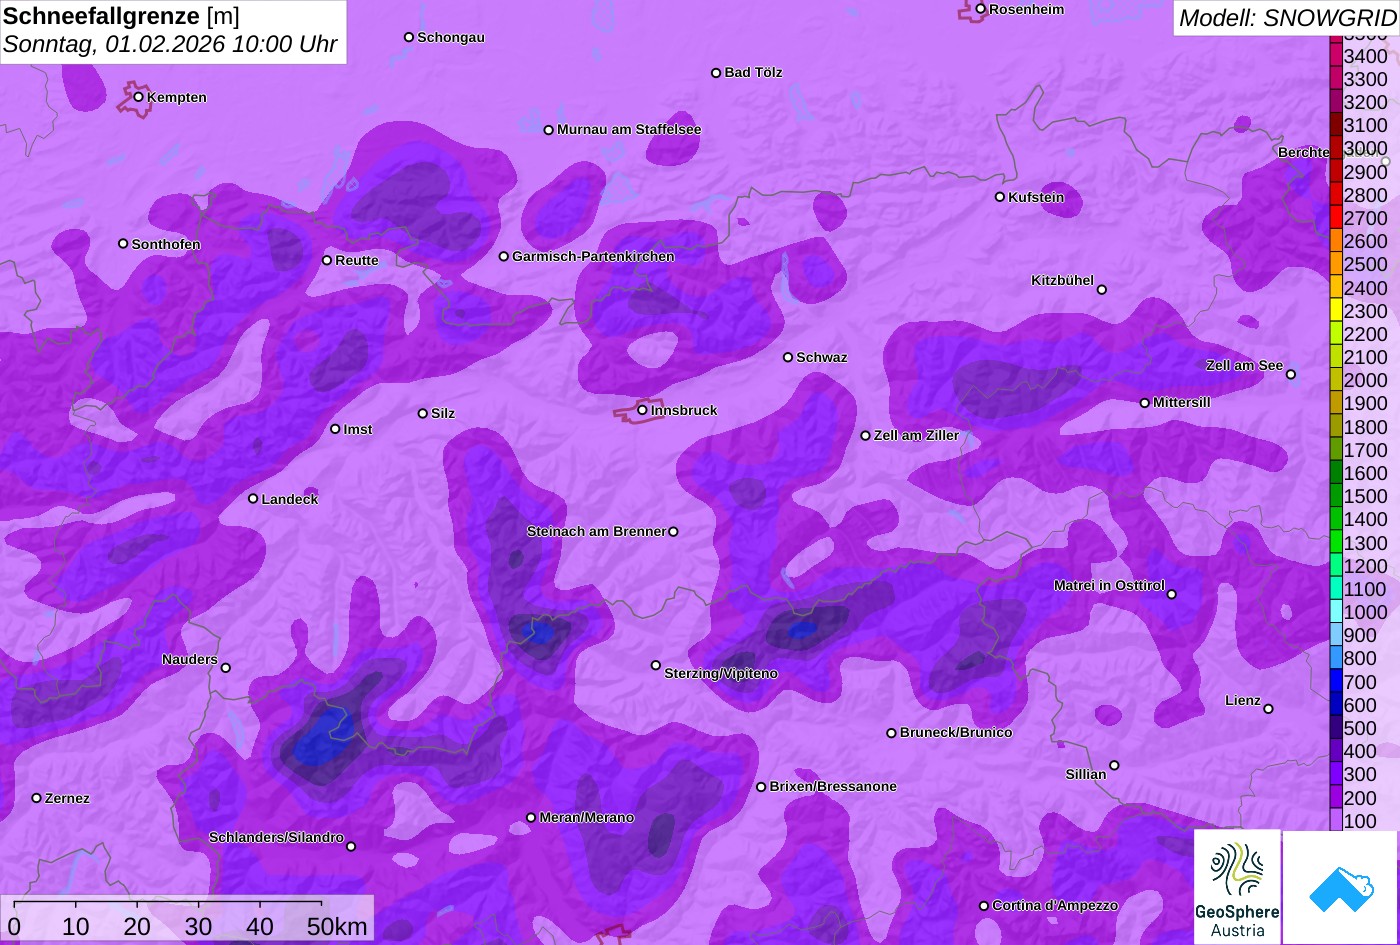Click the Brixen/Bressanone label
Screen dimensions: 1400x945
pyautogui.click(x=833, y=786)
